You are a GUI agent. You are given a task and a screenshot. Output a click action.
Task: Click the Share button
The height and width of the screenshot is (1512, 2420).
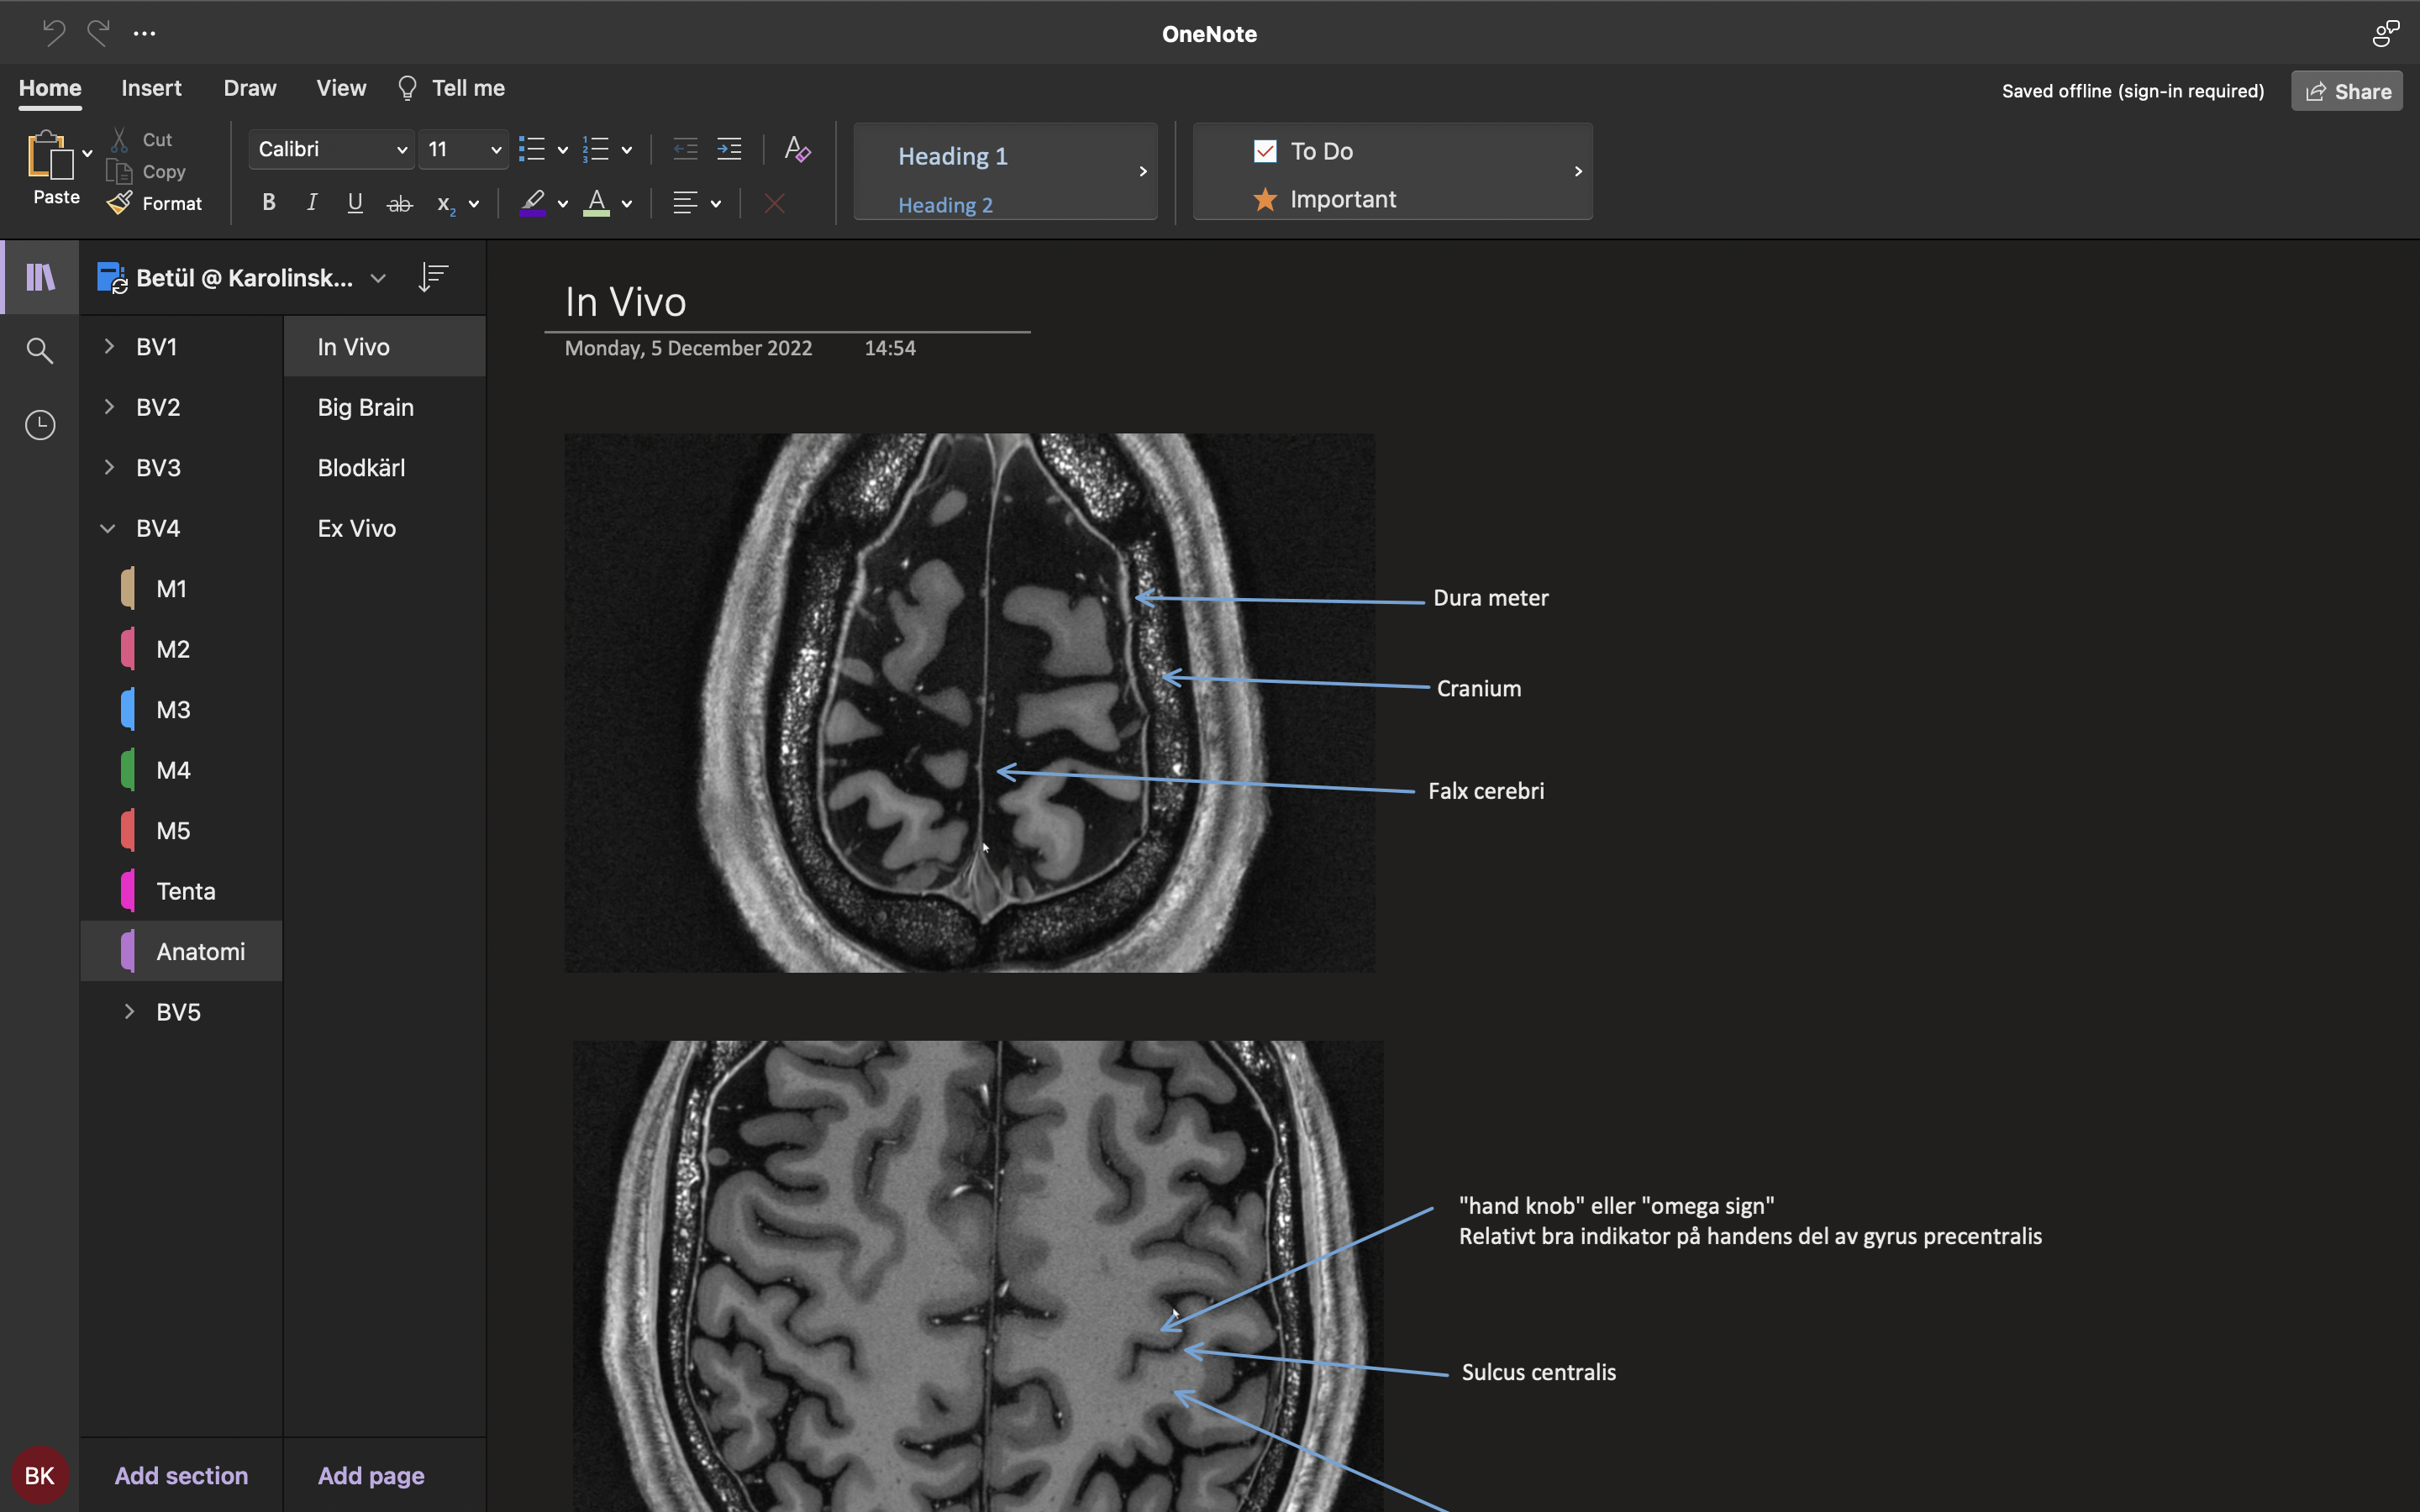pos(2347,91)
